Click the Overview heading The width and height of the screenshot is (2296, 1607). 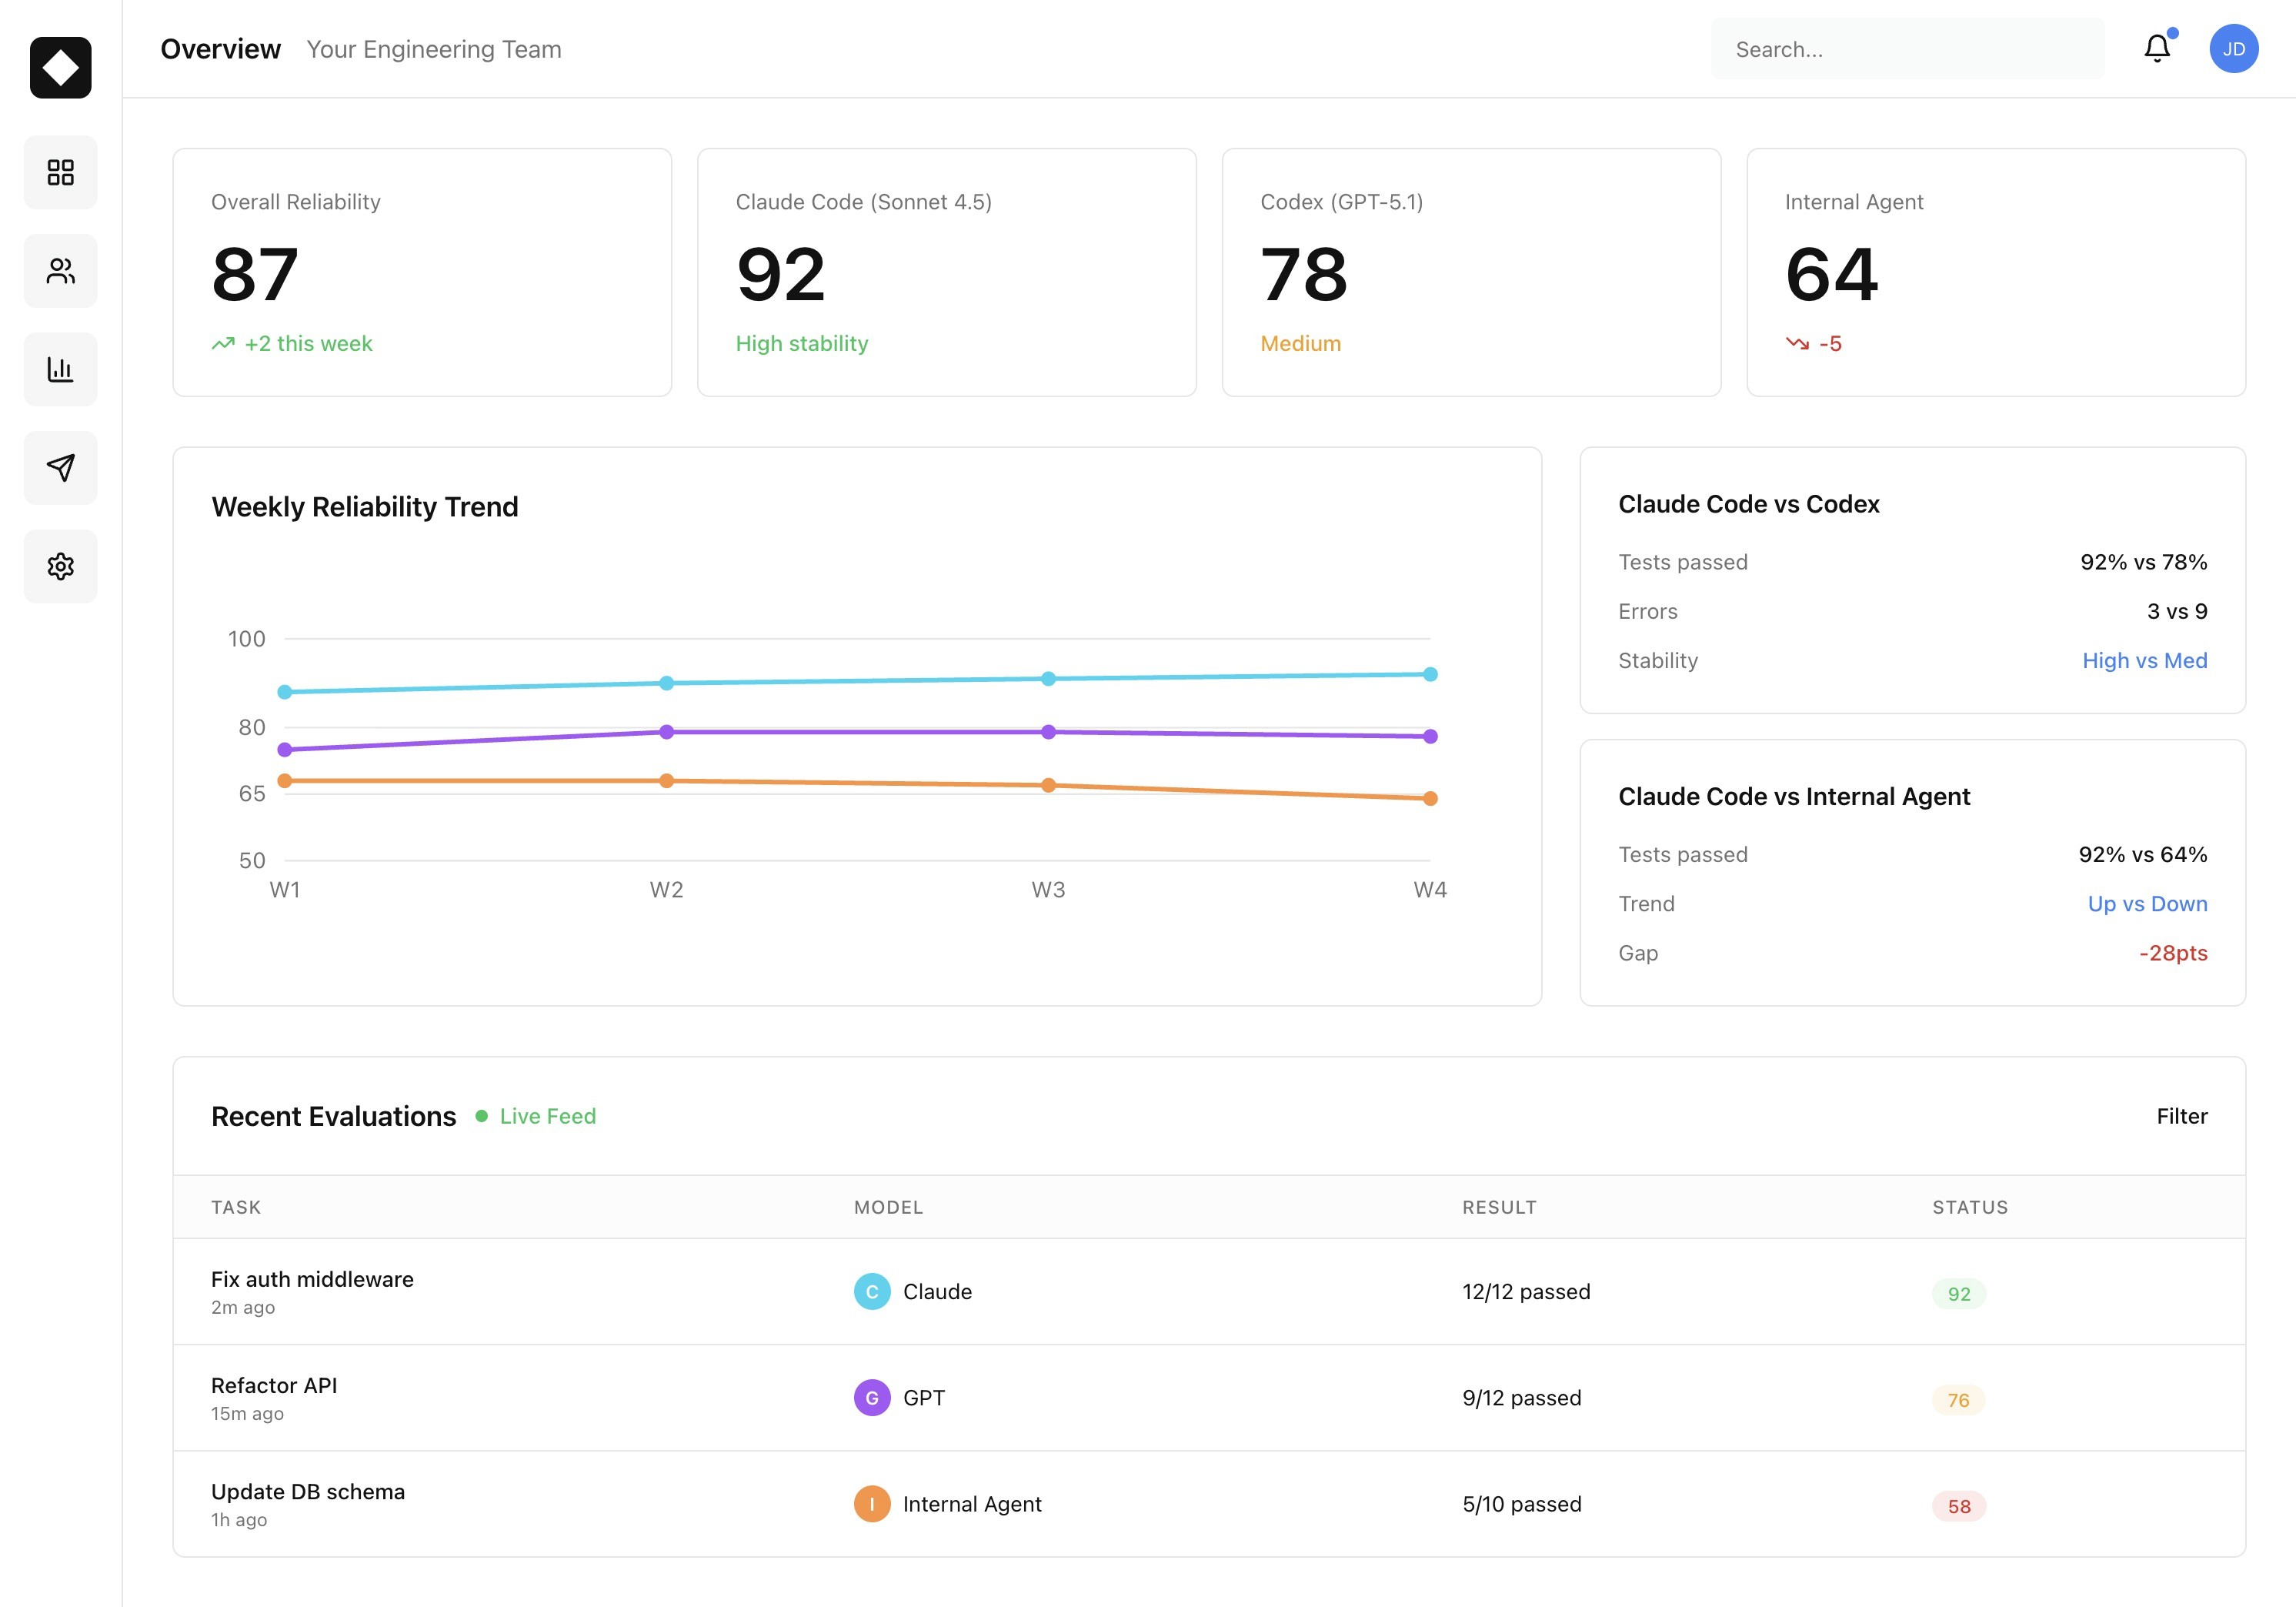(x=221, y=49)
